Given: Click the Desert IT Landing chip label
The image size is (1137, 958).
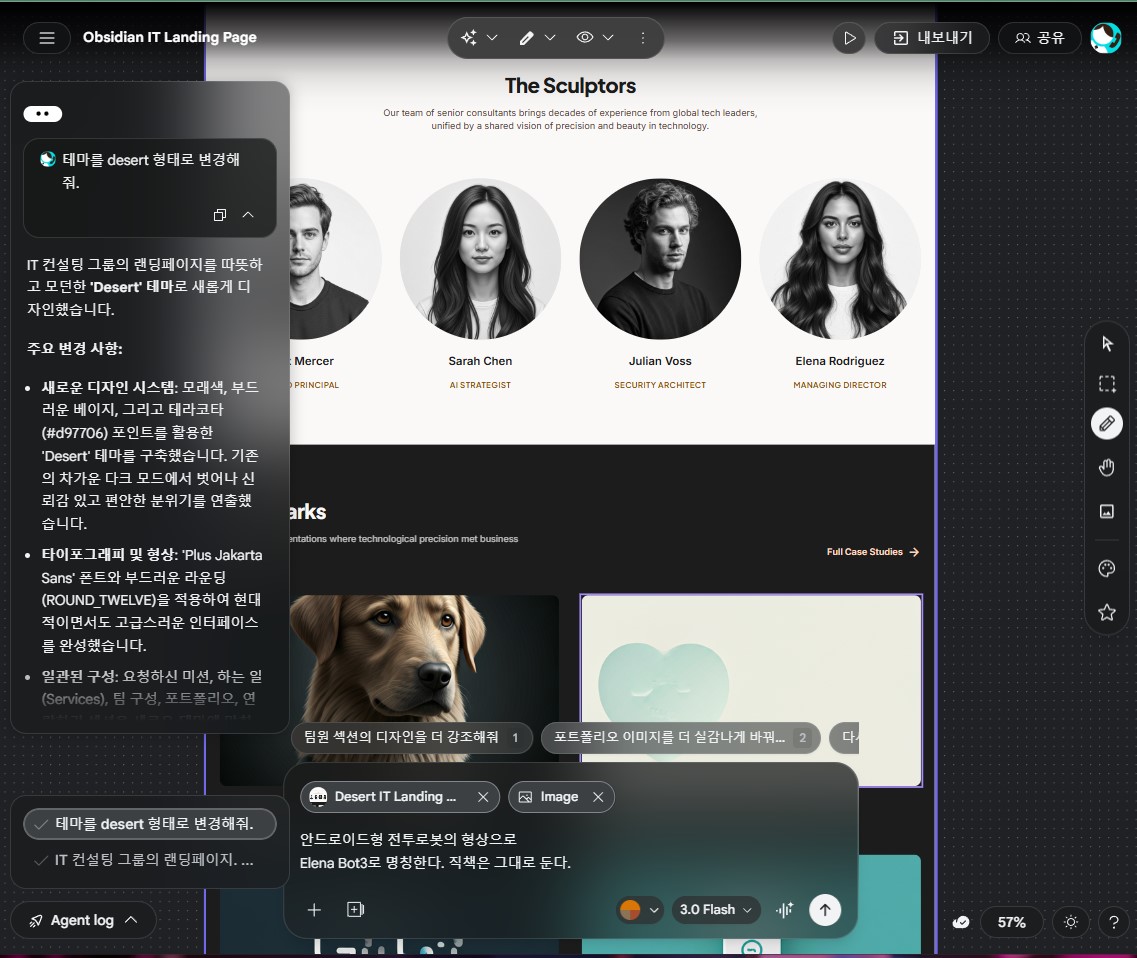Looking at the screenshot, I should [395, 797].
